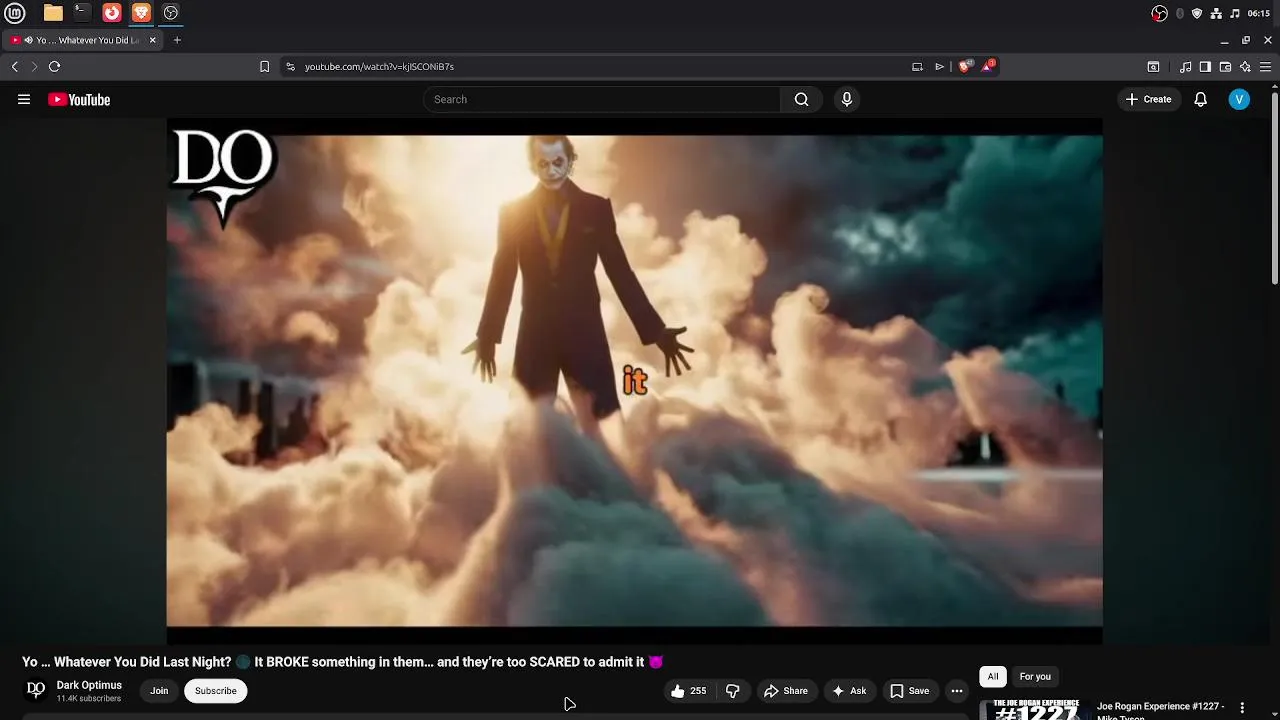Close the 'Yo ... Whatever You Did' tab

153,40
